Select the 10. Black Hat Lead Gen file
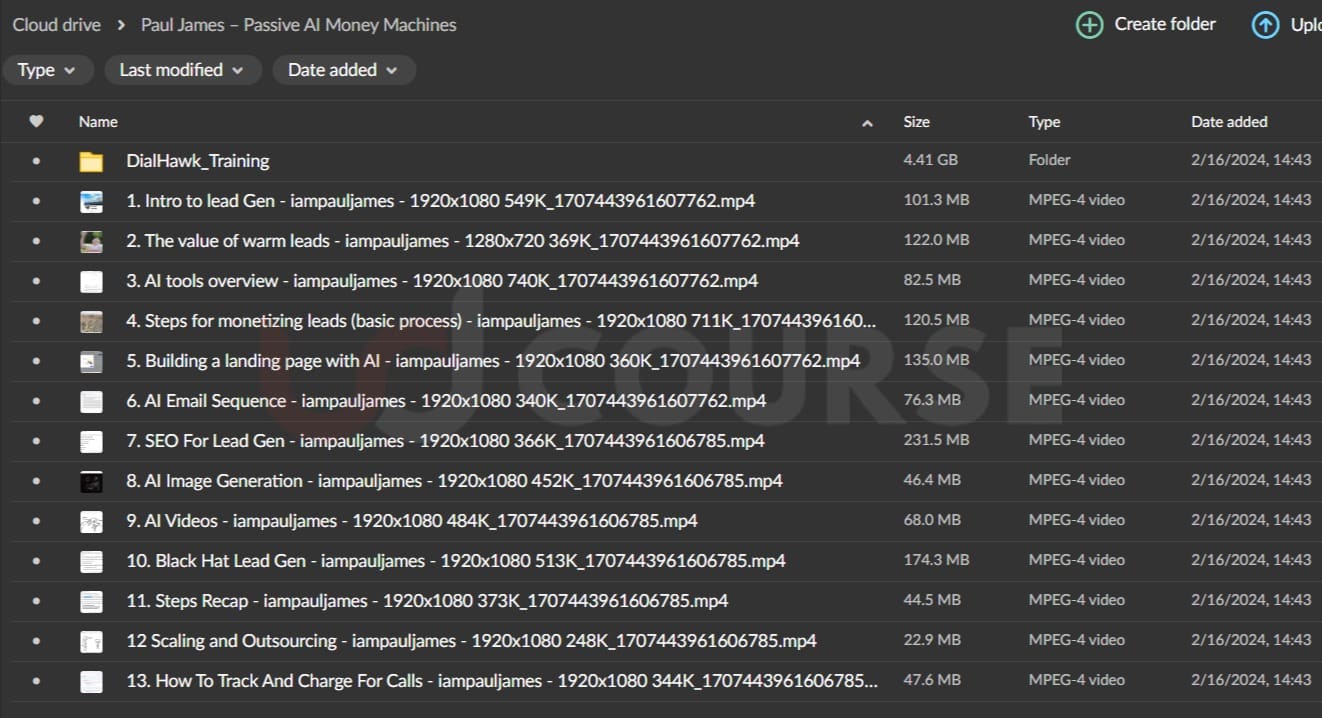 [455, 561]
